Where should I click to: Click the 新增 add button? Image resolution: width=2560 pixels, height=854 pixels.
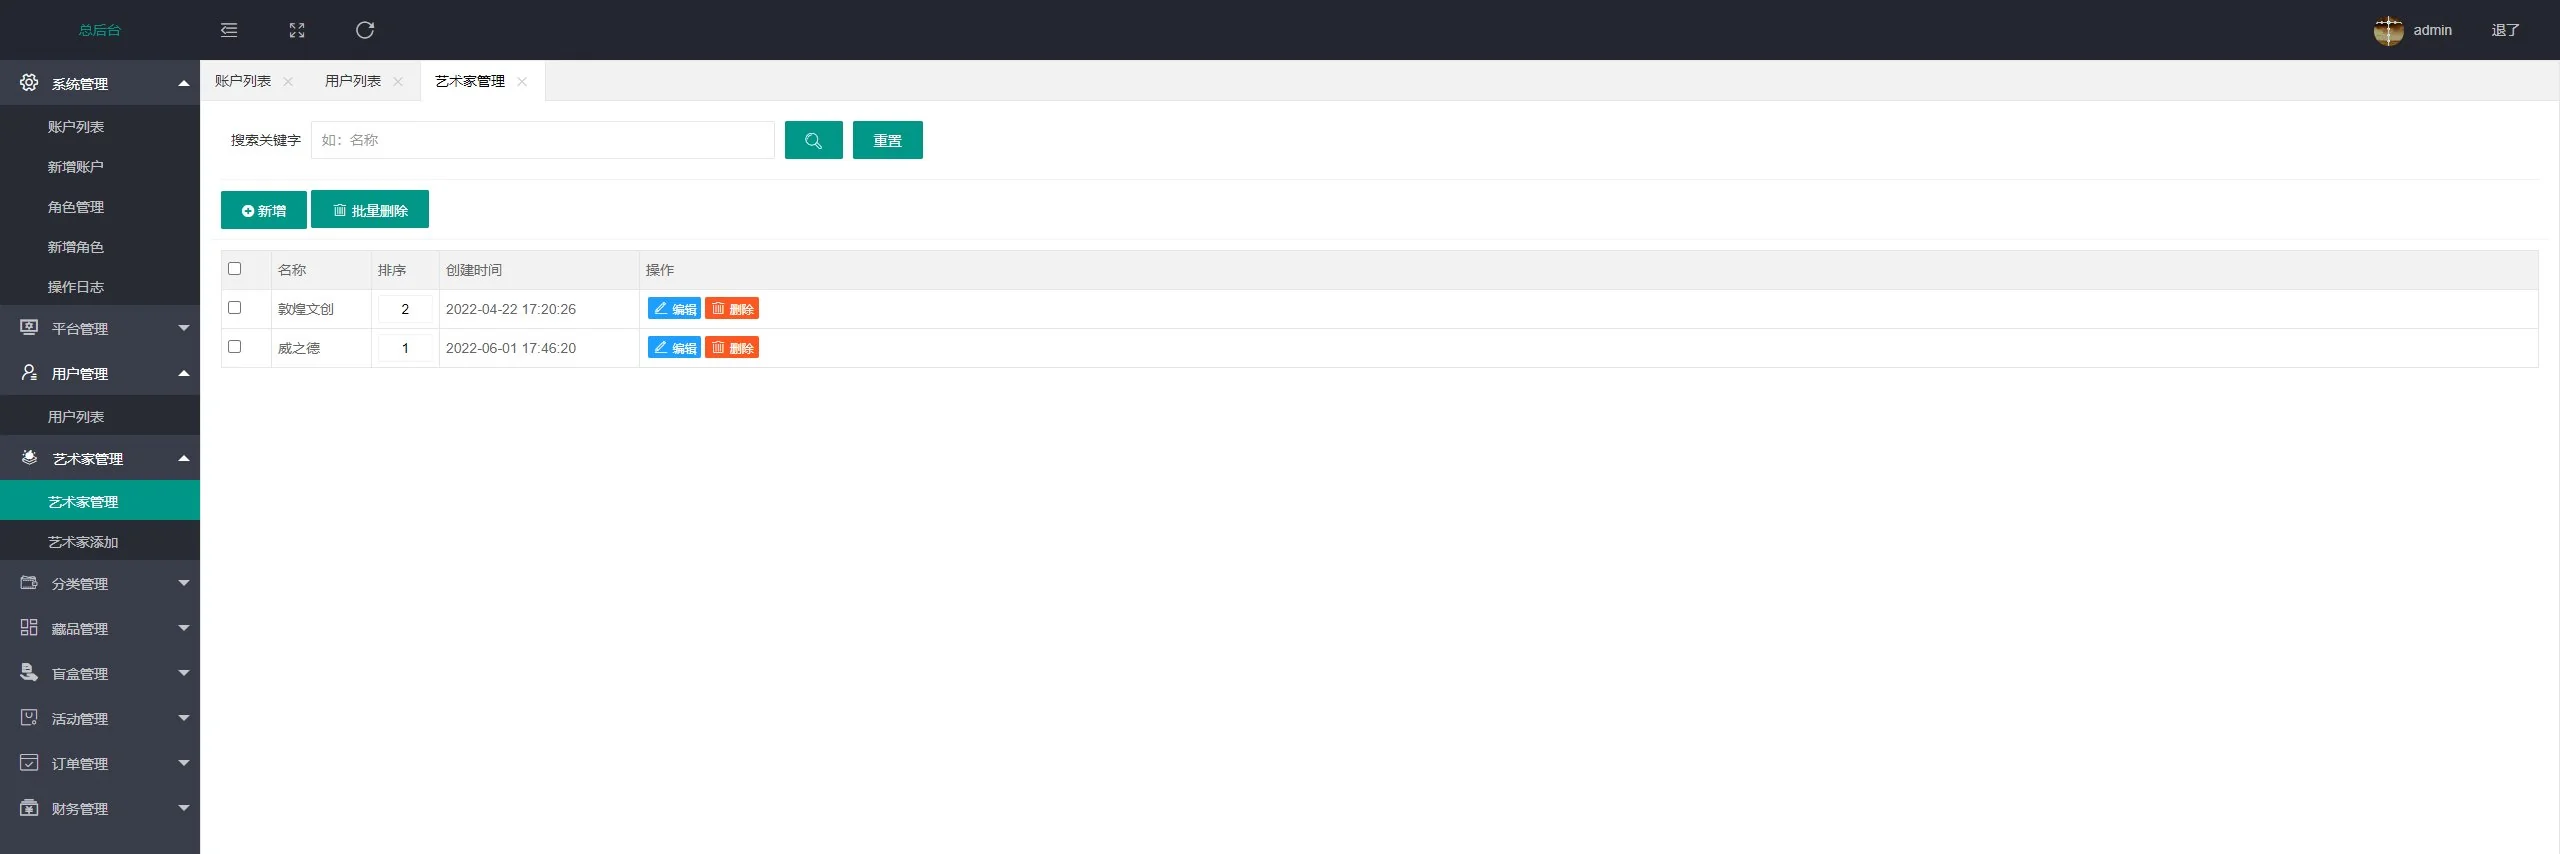tap(263, 210)
